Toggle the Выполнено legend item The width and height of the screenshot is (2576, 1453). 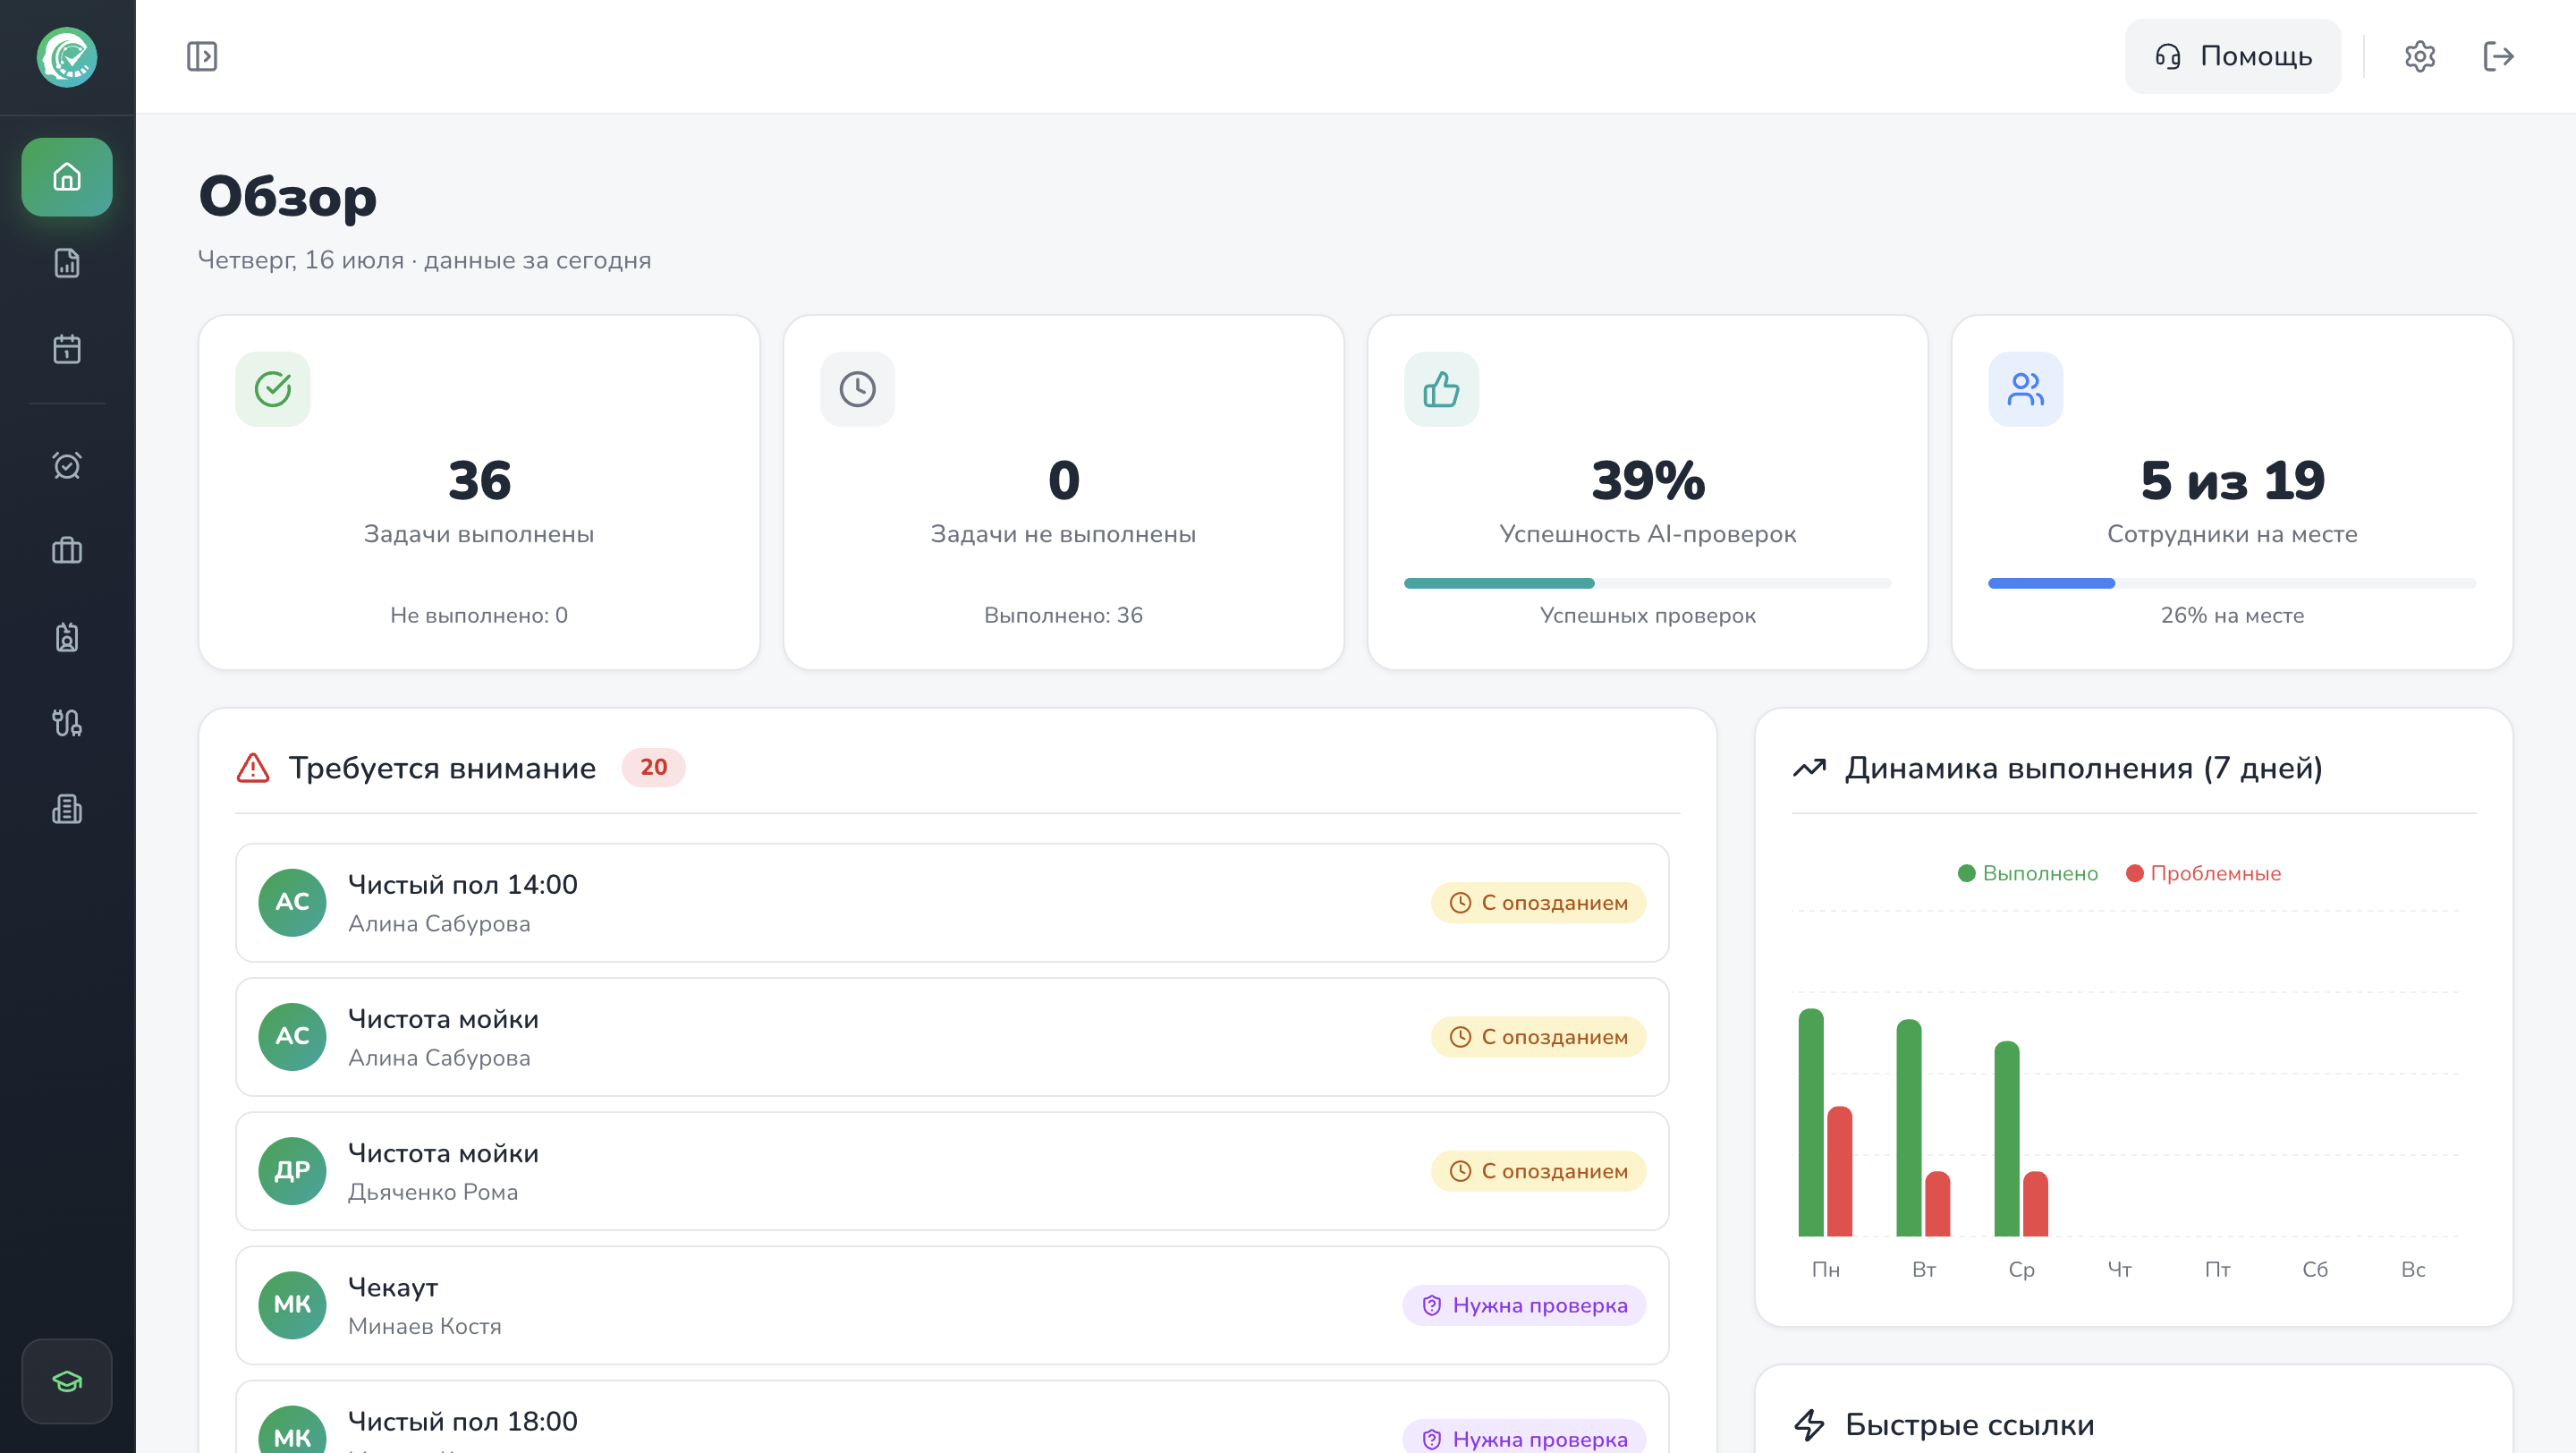[2027, 874]
